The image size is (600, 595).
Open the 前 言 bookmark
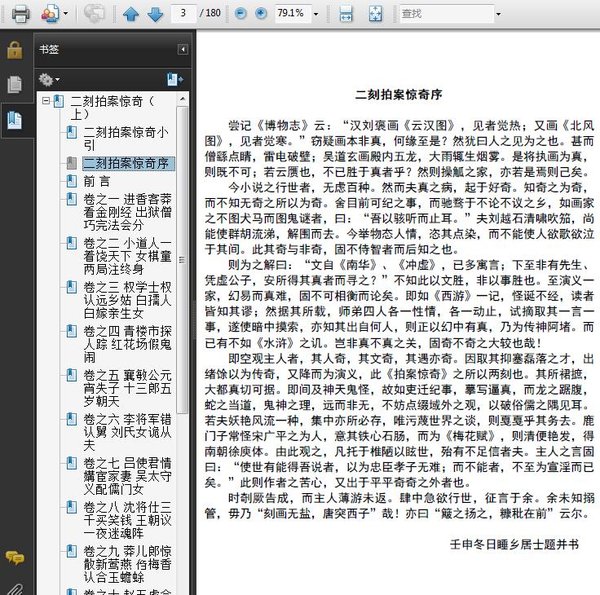point(97,181)
